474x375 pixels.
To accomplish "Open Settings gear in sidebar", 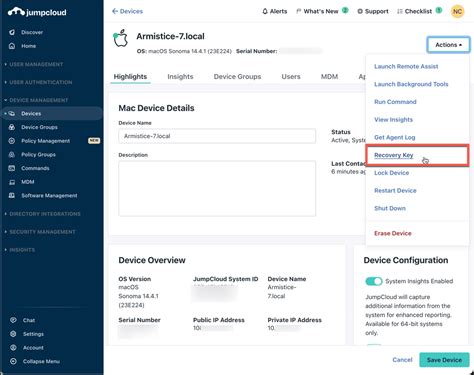I will pos(13,334).
